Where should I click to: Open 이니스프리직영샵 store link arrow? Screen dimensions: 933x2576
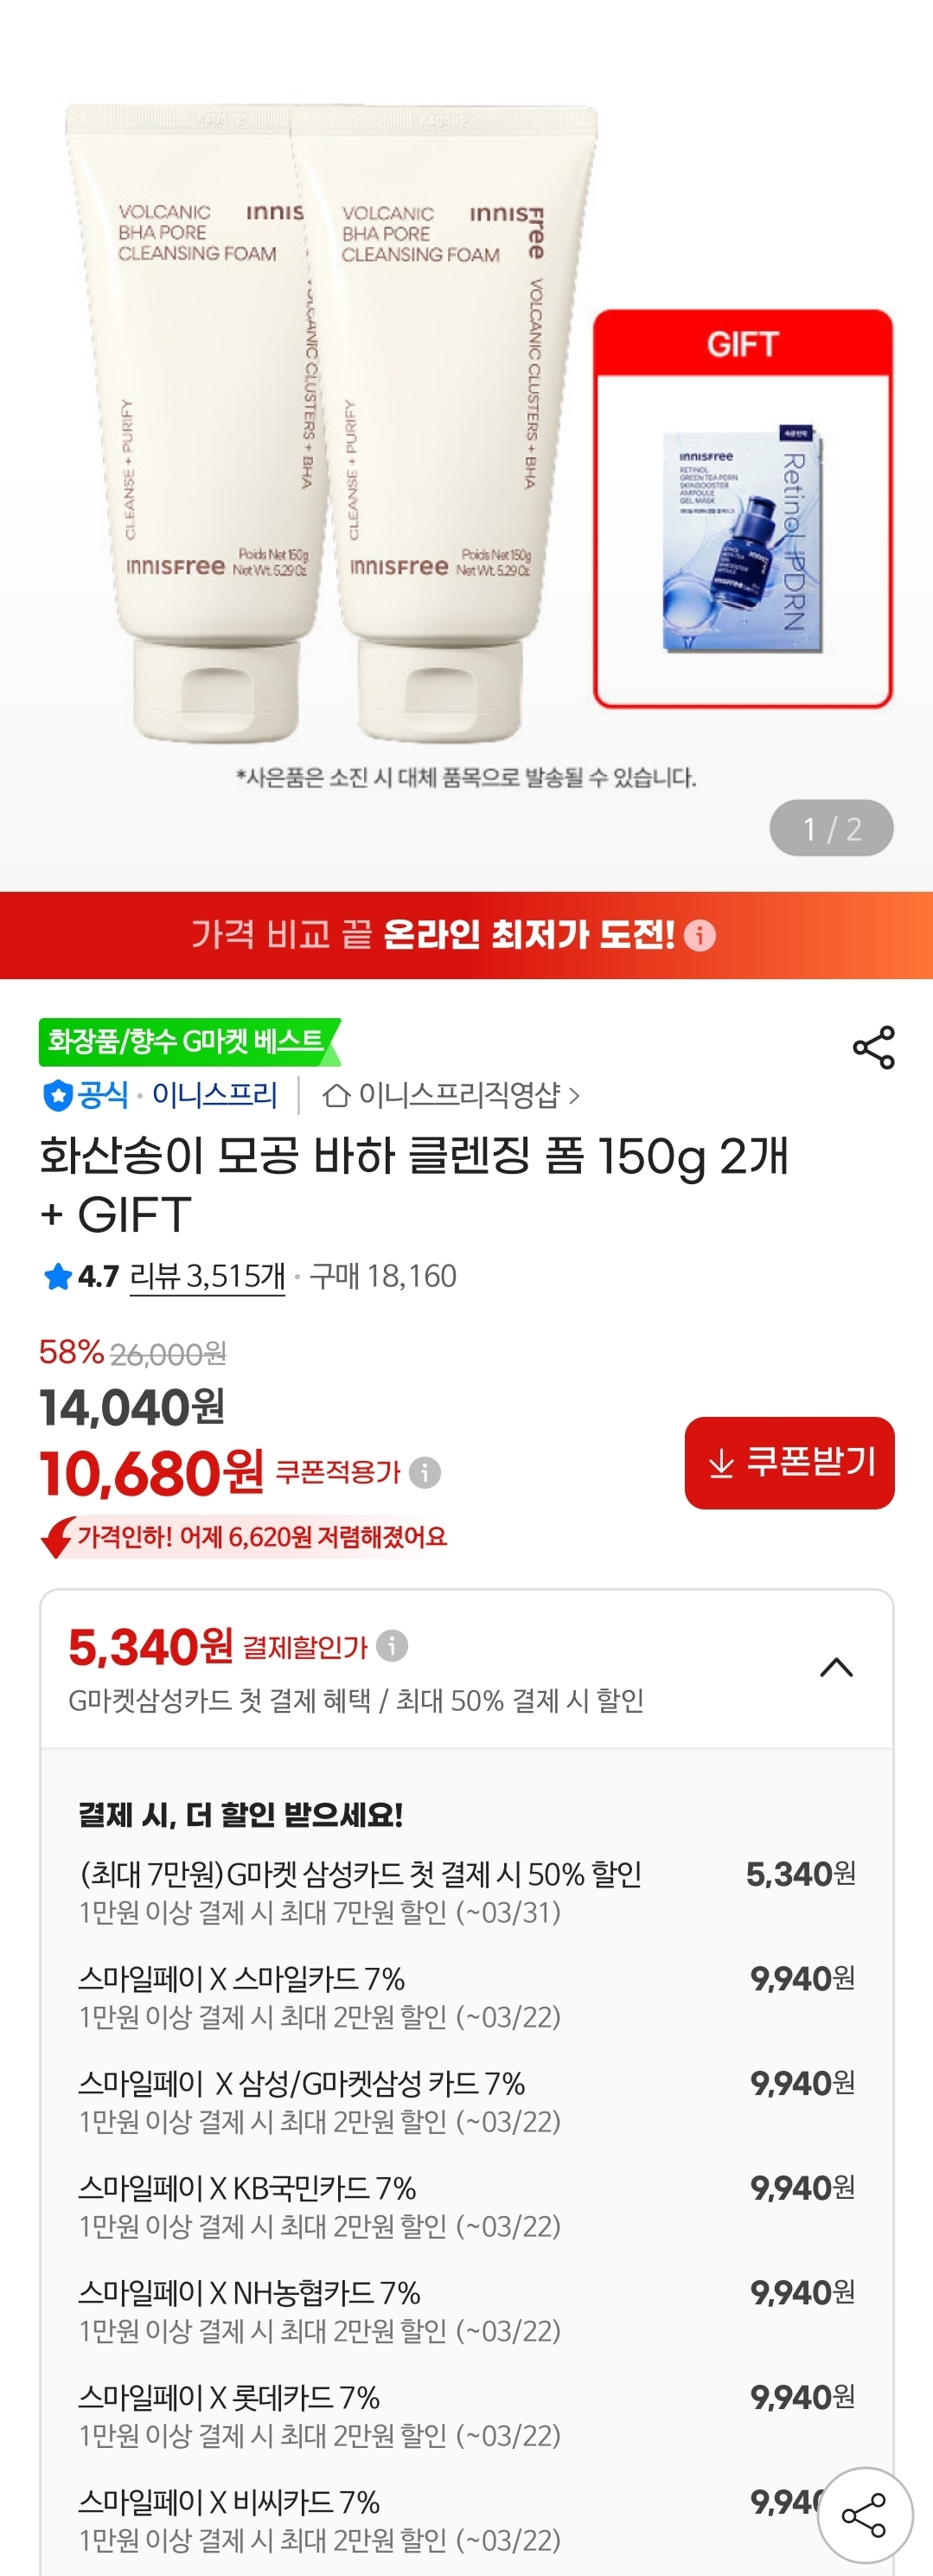coord(574,1096)
